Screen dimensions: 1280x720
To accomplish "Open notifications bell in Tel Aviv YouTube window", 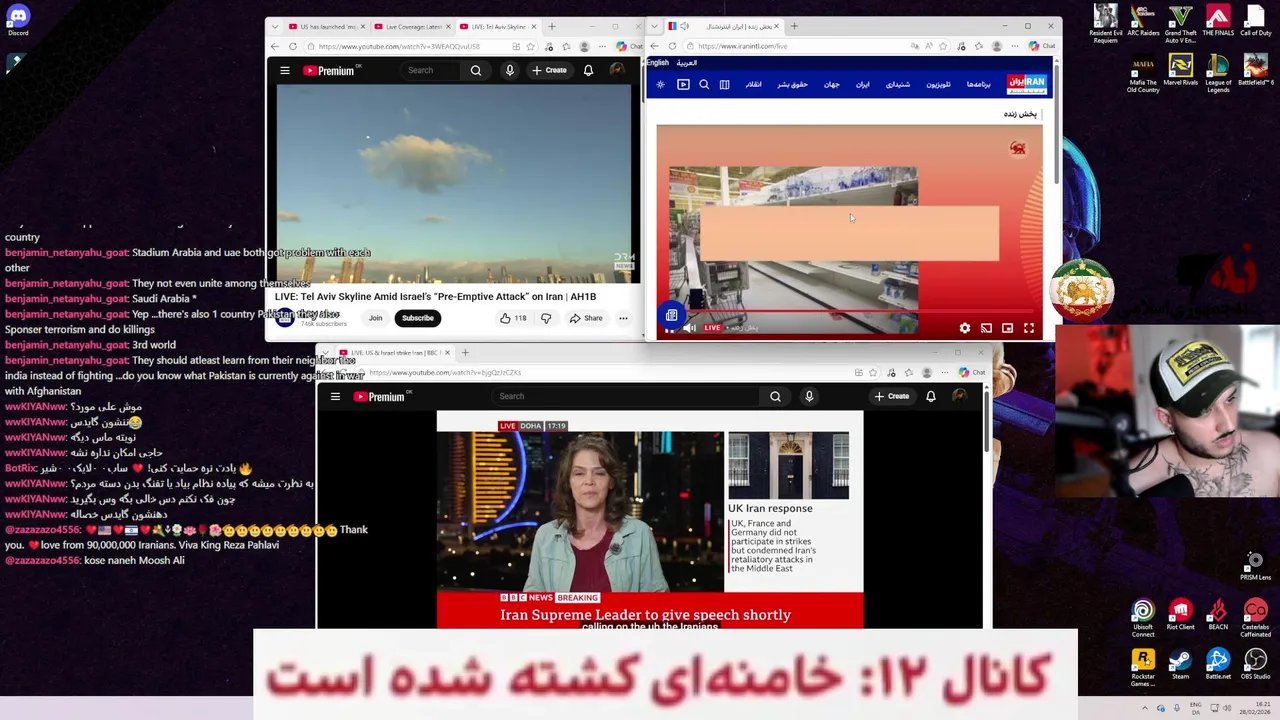I will 588,70.
